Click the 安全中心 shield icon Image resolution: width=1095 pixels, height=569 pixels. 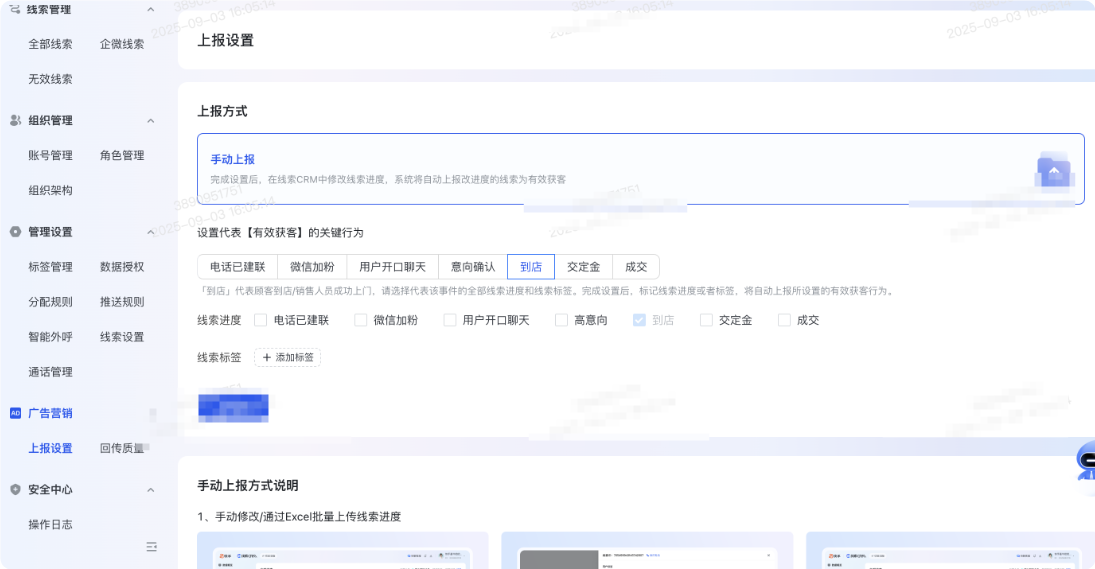click(x=15, y=489)
